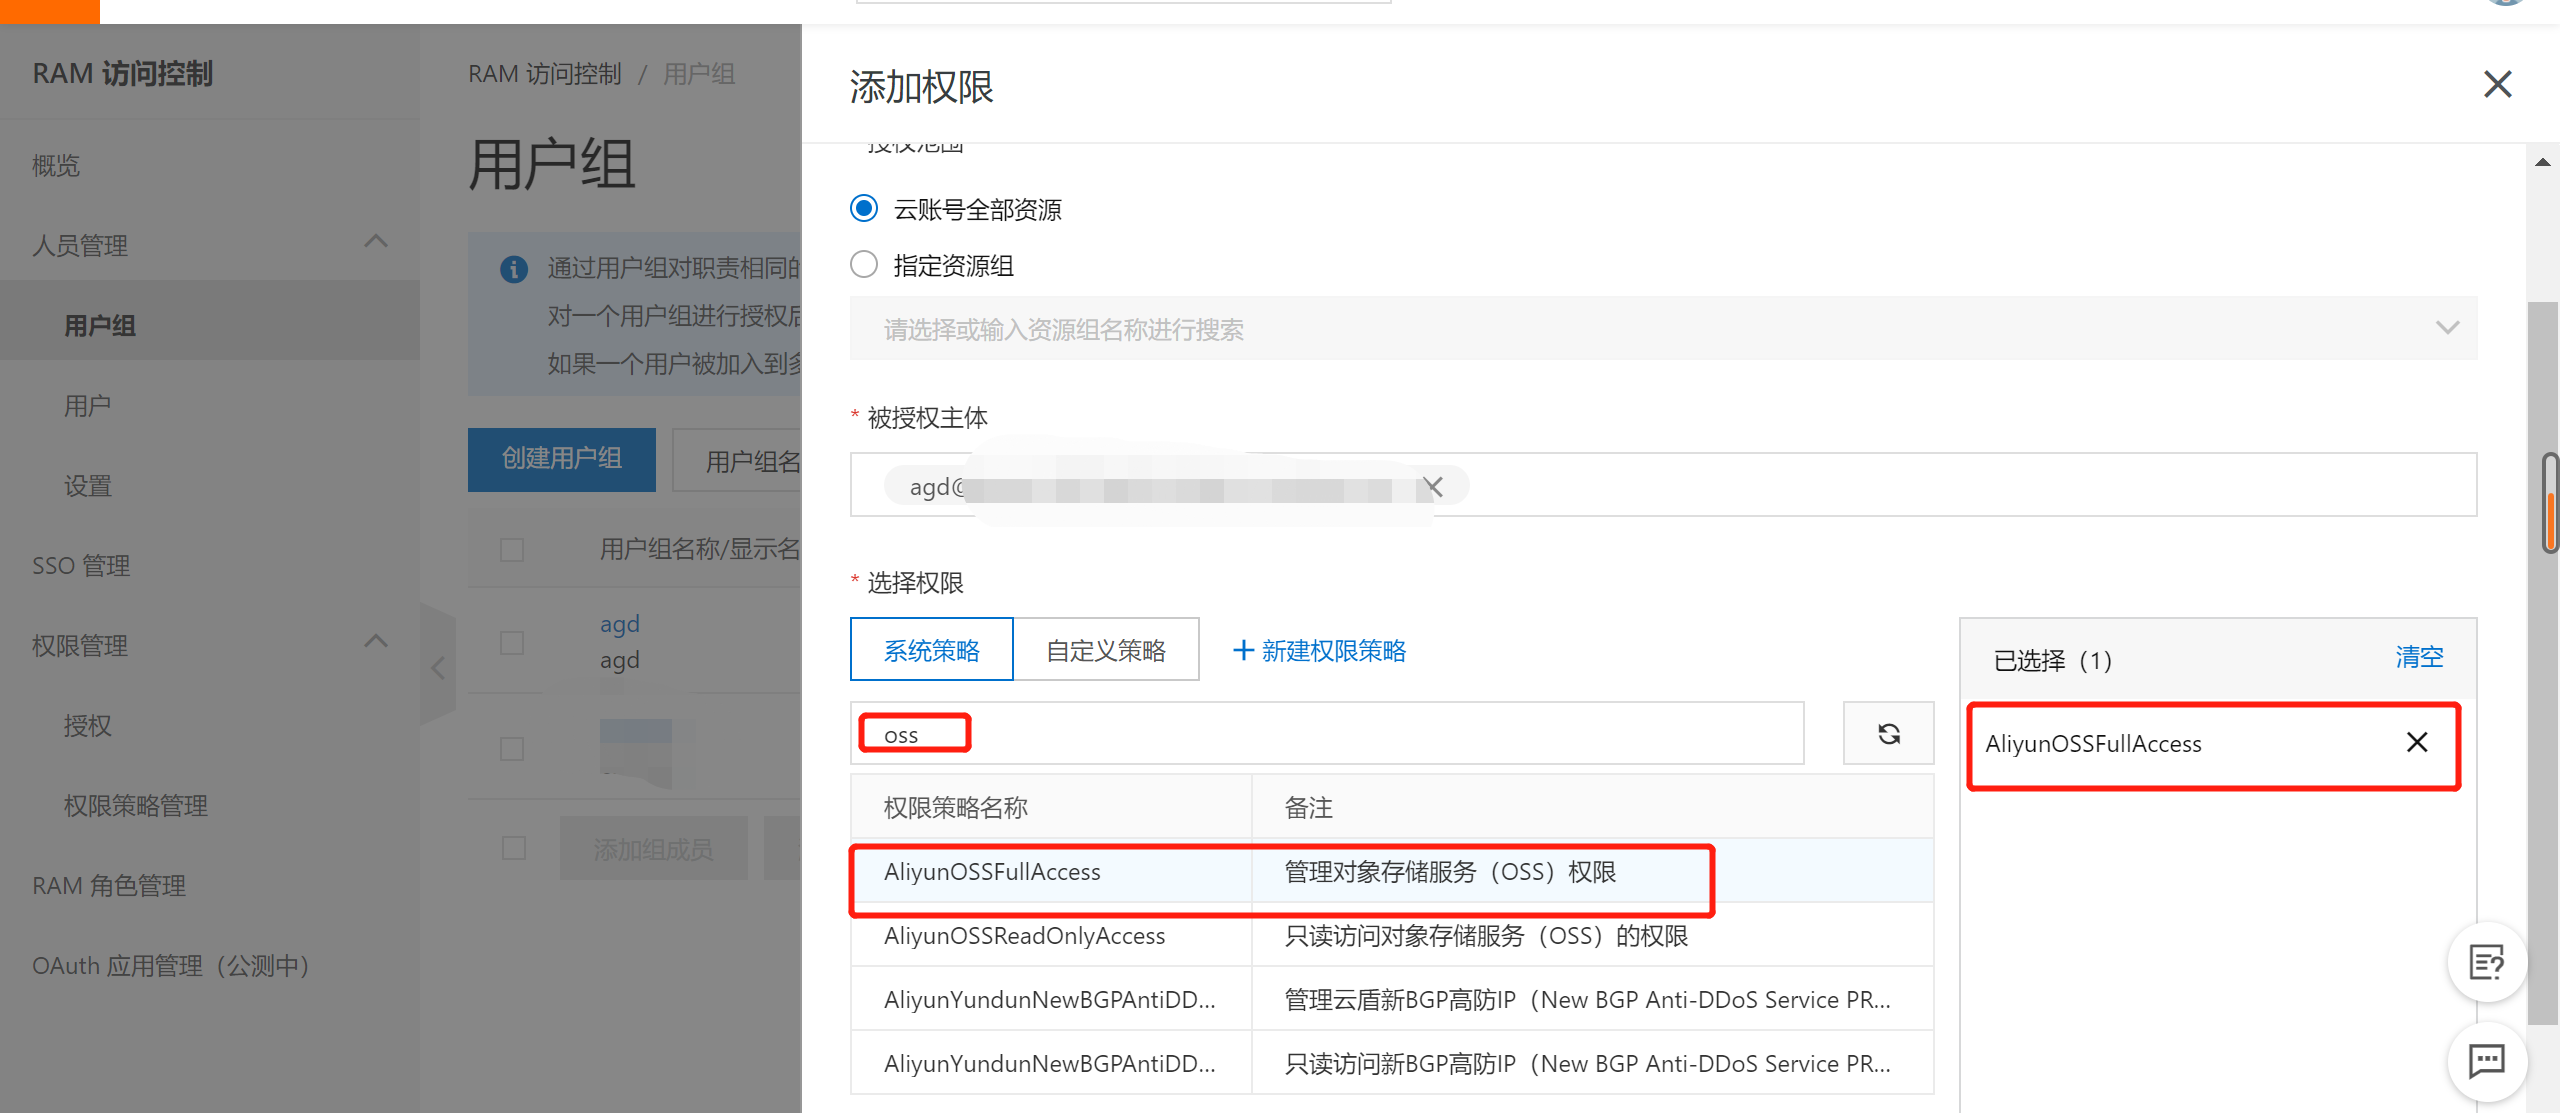Check the agd user group checkbox
This screenshot has height=1113, width=2560.
point(512,643)
